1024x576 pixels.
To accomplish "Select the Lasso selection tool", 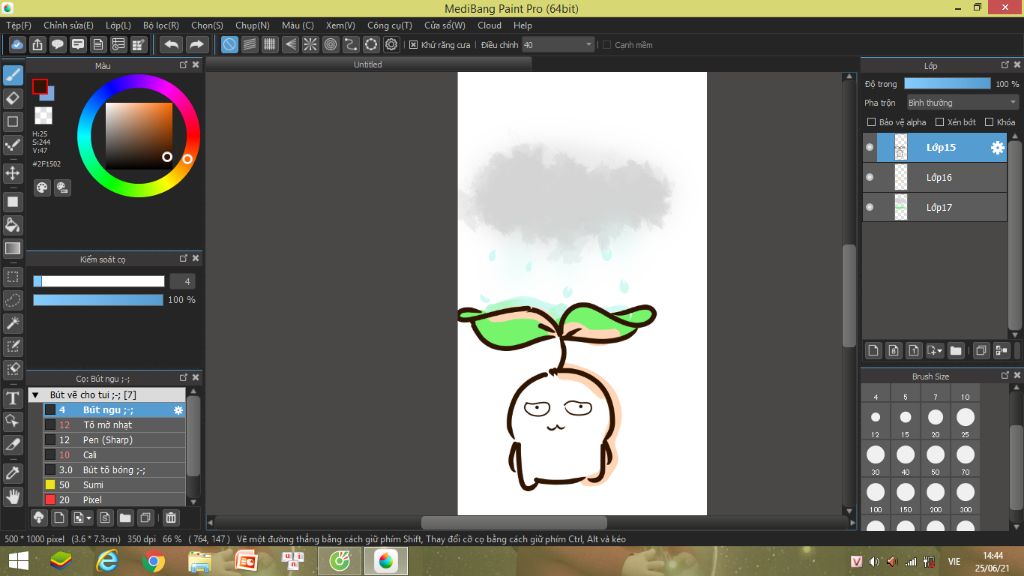I will [x=12, y=300].
